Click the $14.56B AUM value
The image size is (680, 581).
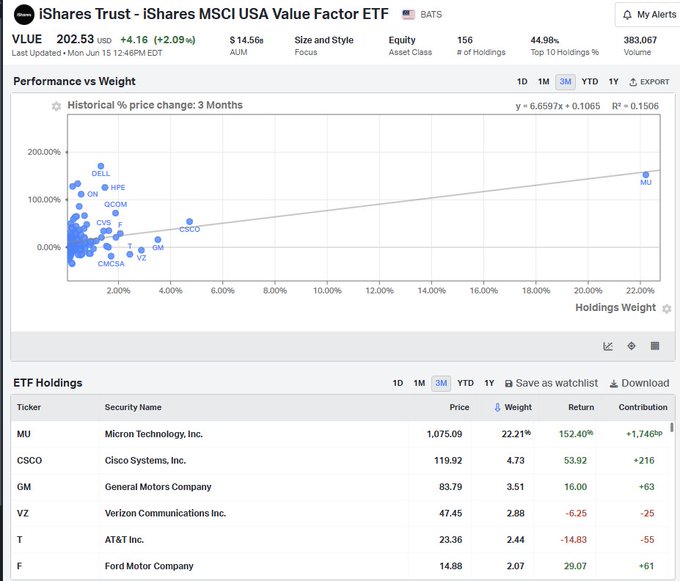pyautogui.click(x=246, y=40)
